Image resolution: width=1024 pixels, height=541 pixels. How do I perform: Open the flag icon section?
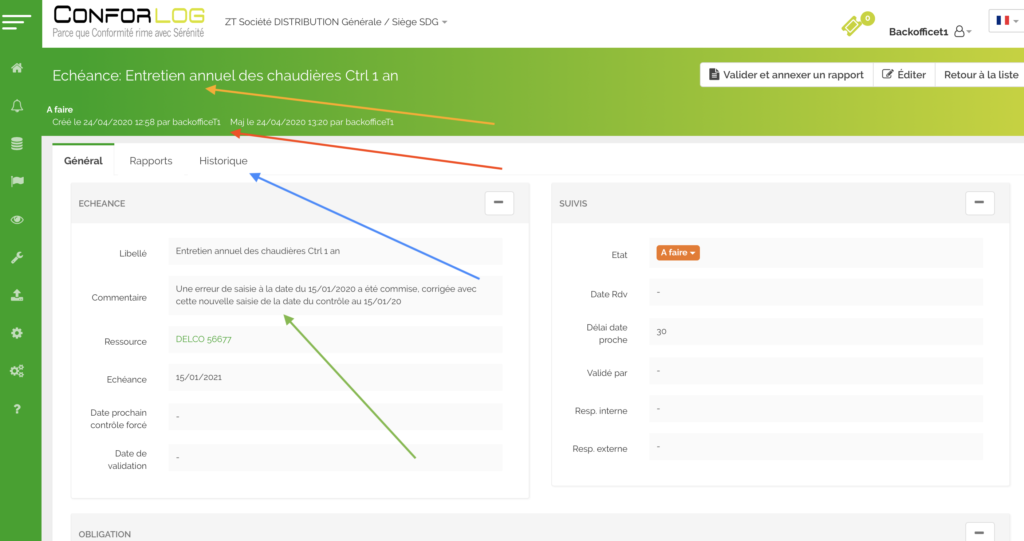[x=17, y=182]
